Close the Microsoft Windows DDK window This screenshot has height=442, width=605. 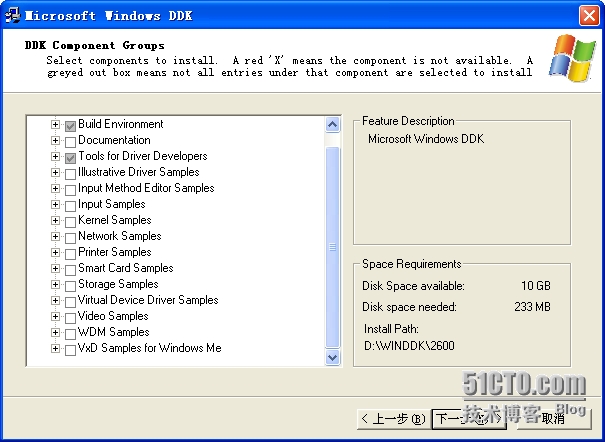589,16
